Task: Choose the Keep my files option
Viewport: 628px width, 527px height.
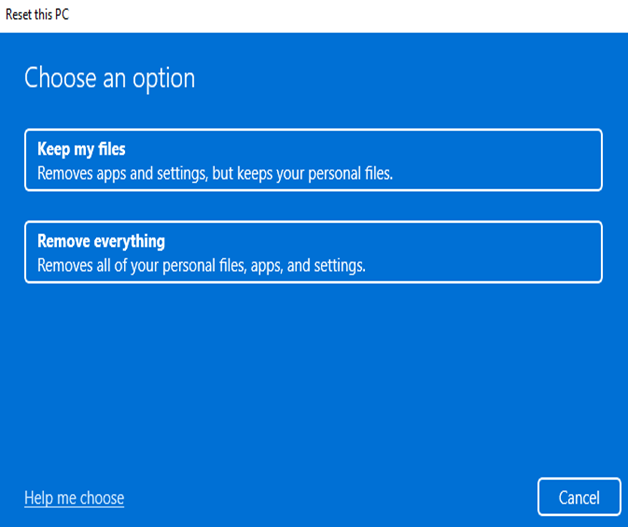Action: (313, 160)
